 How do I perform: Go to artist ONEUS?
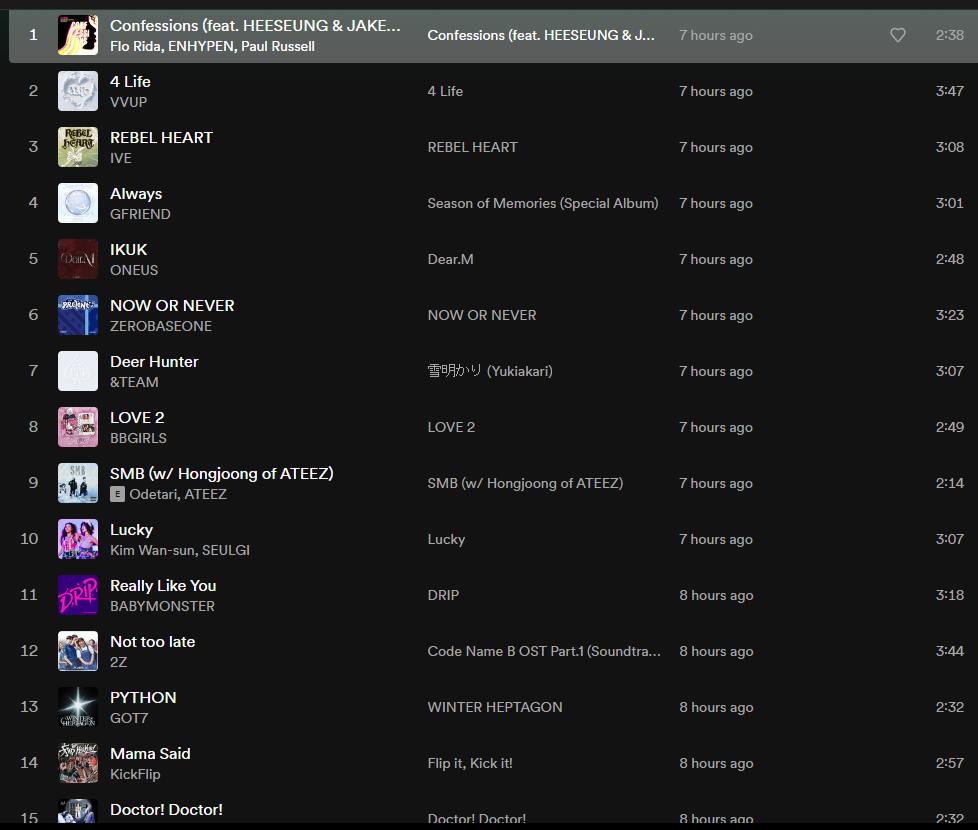134,271
